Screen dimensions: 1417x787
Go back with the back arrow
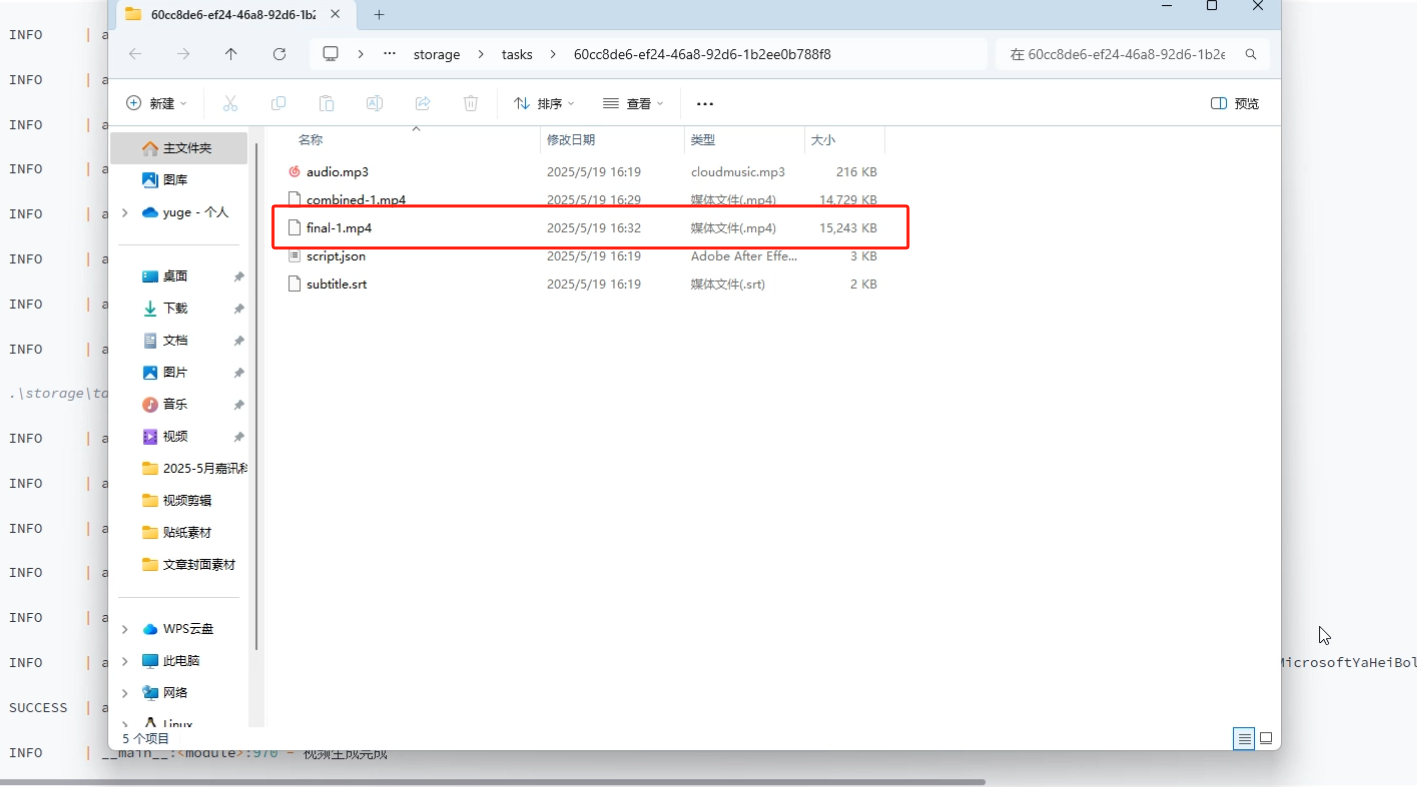click(136, 54)
